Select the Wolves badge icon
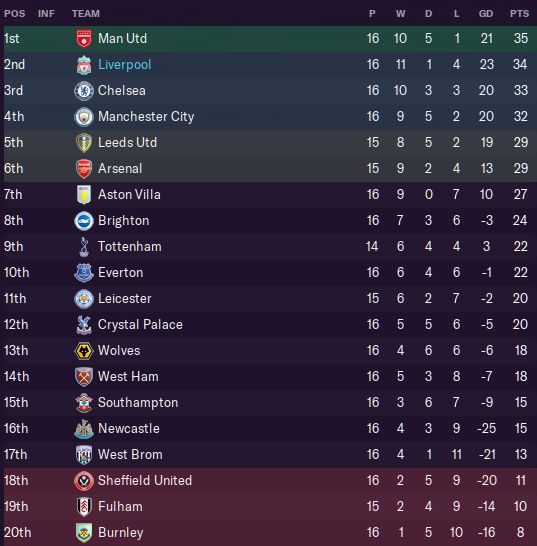The image size is (537, 546). [x=84, y=351]
